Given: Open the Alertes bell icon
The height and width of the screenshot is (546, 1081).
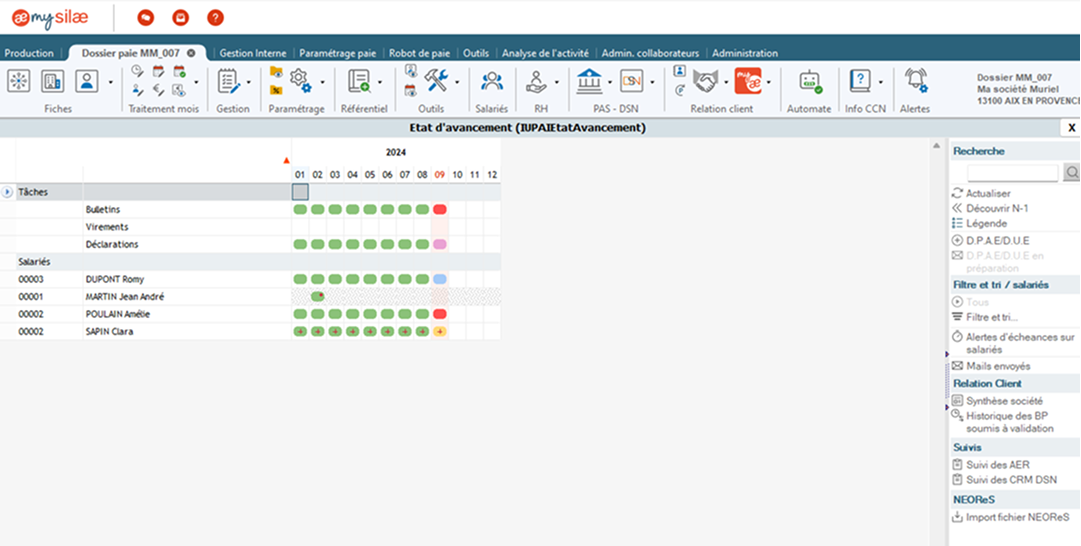Looking at the screenshot, I should (915, 82).
